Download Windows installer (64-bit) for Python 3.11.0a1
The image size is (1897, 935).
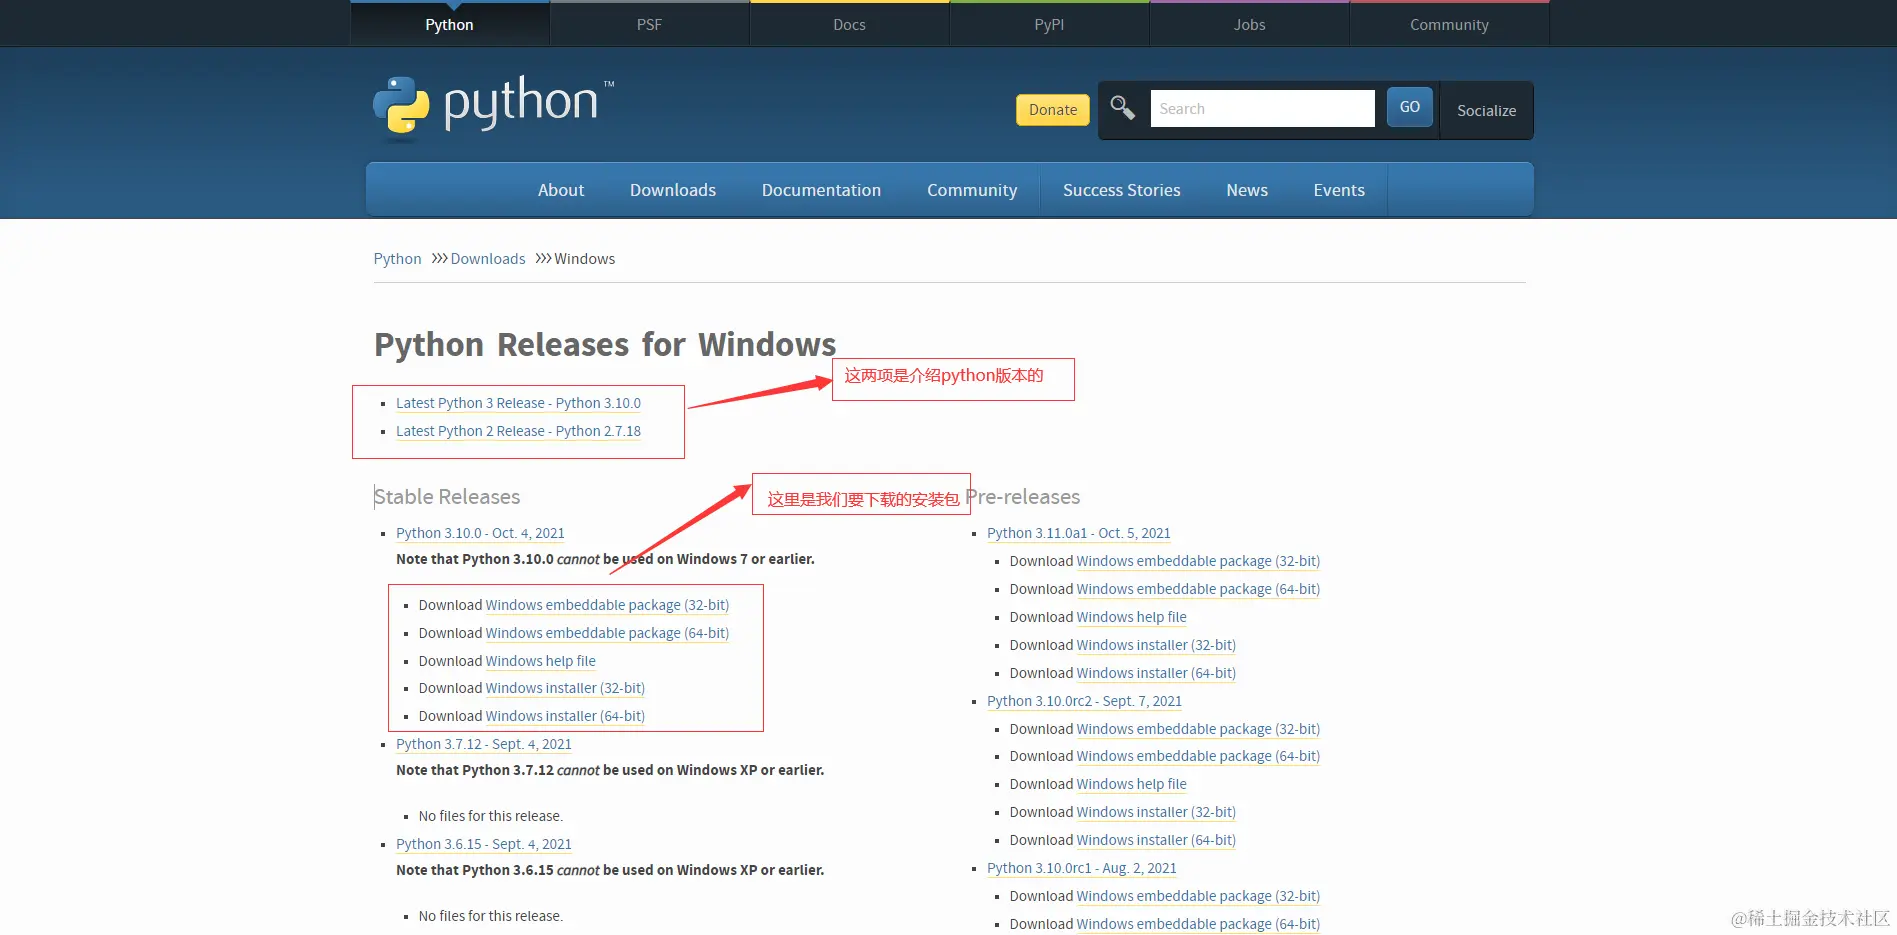(x=1156, y=673)
